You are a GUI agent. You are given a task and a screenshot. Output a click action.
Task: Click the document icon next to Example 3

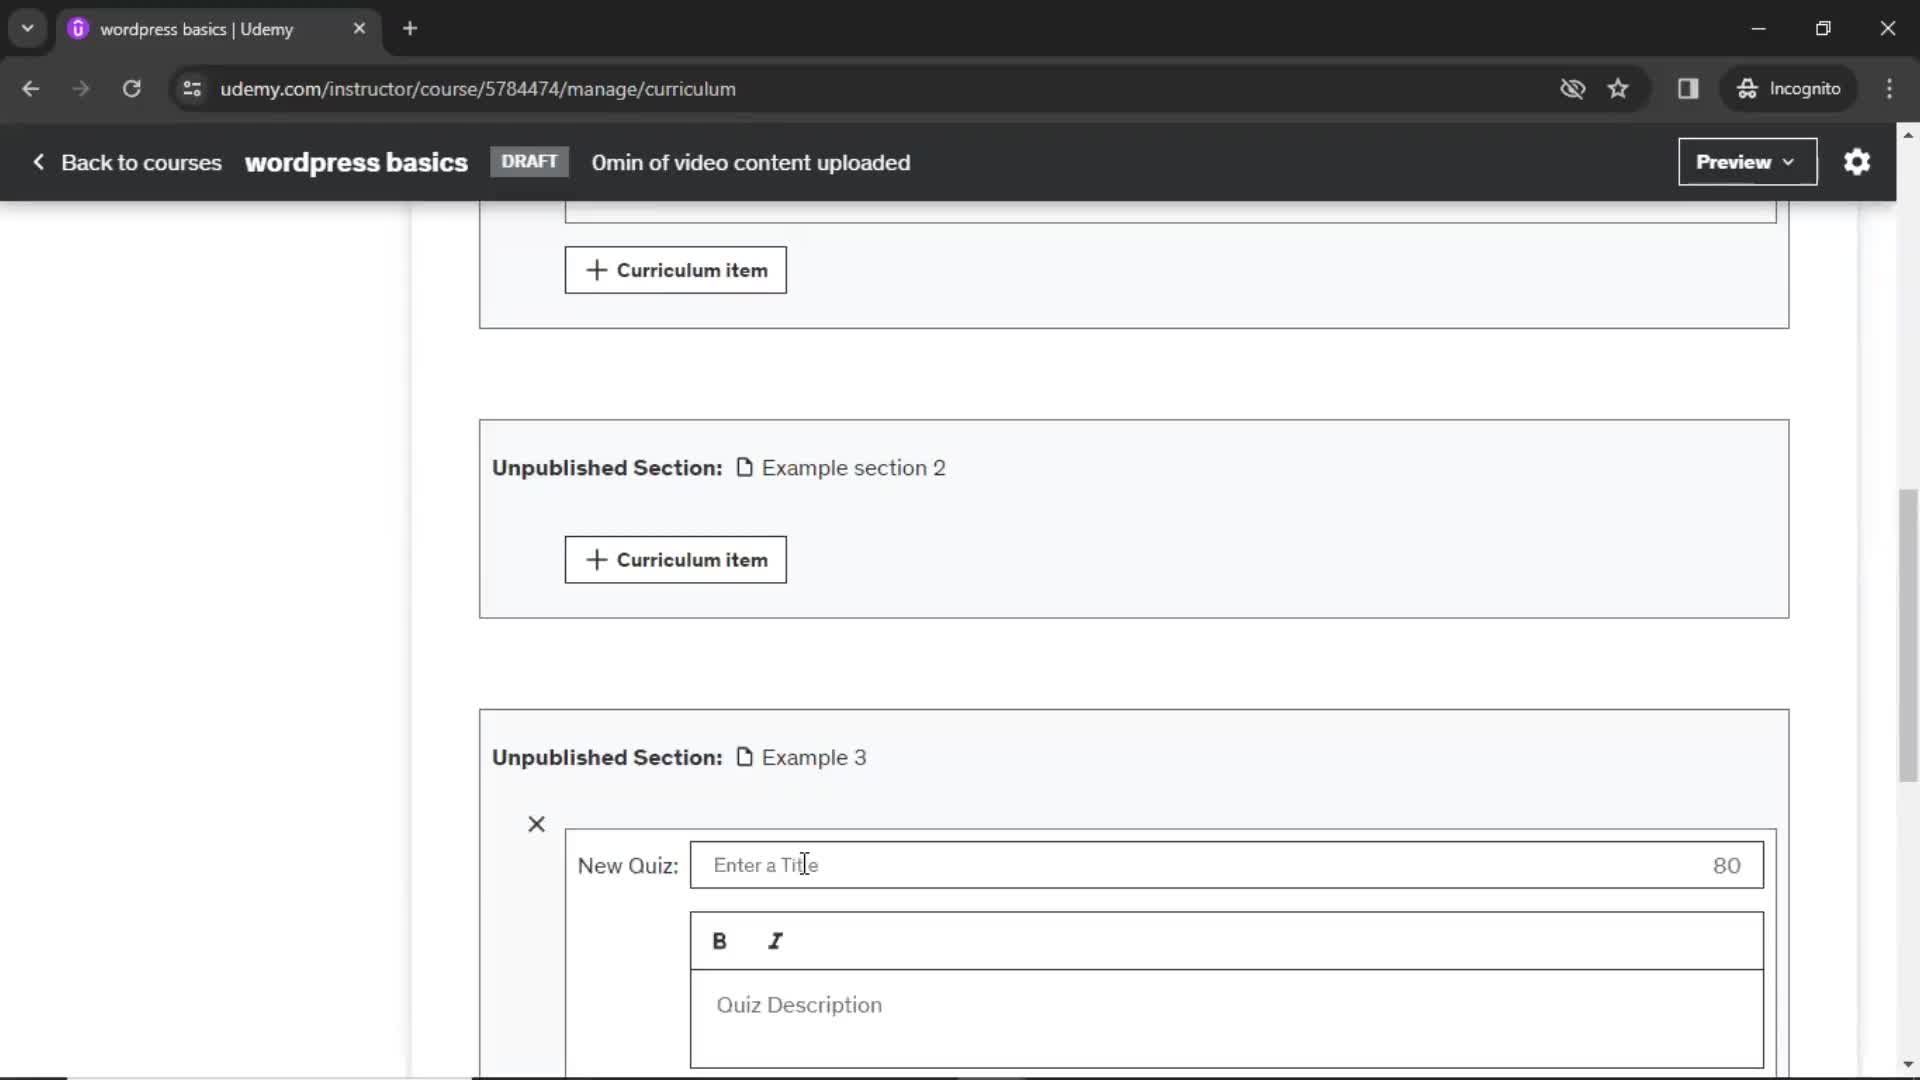pos(745,756)
